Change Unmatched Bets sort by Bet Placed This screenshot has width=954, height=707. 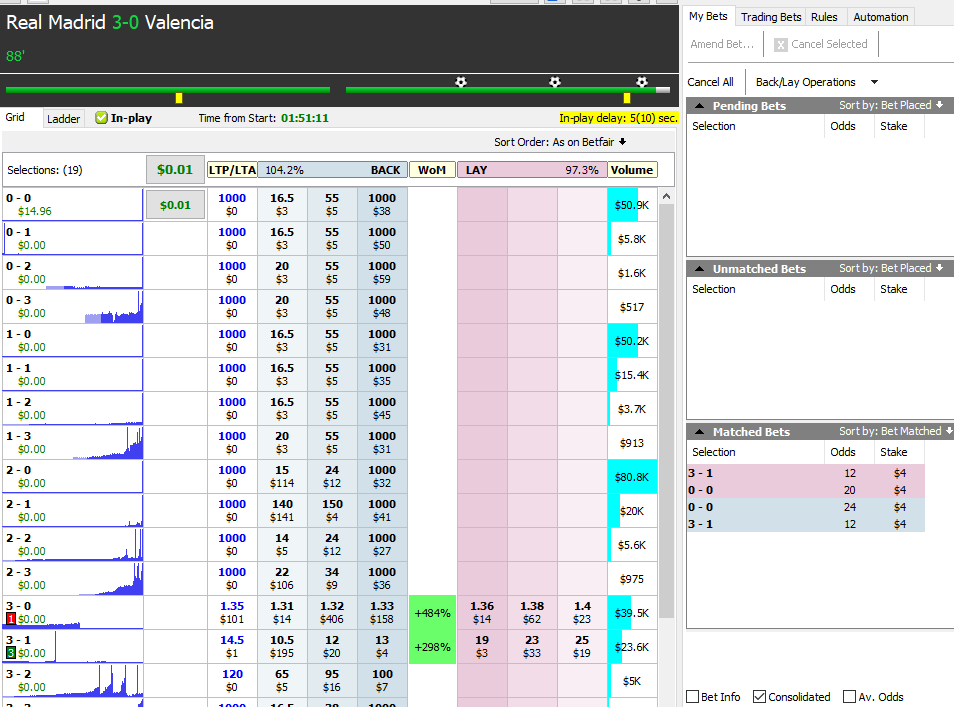point(891,268)
